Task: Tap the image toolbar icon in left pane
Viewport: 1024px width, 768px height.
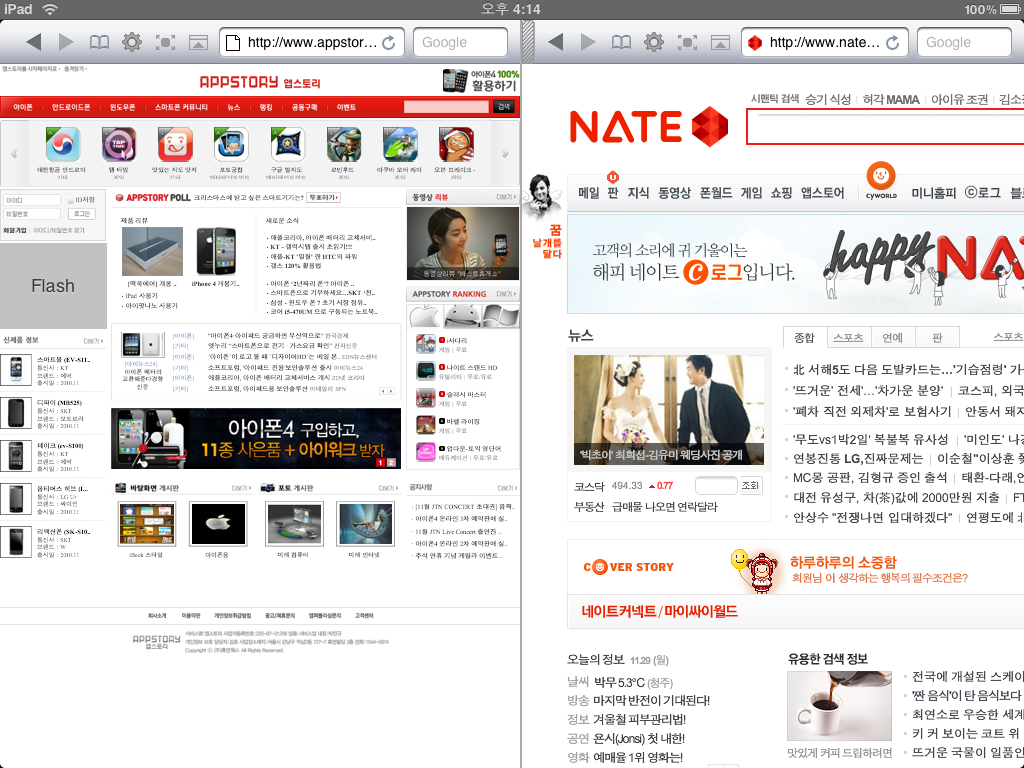Action: (x=199, y=42)
